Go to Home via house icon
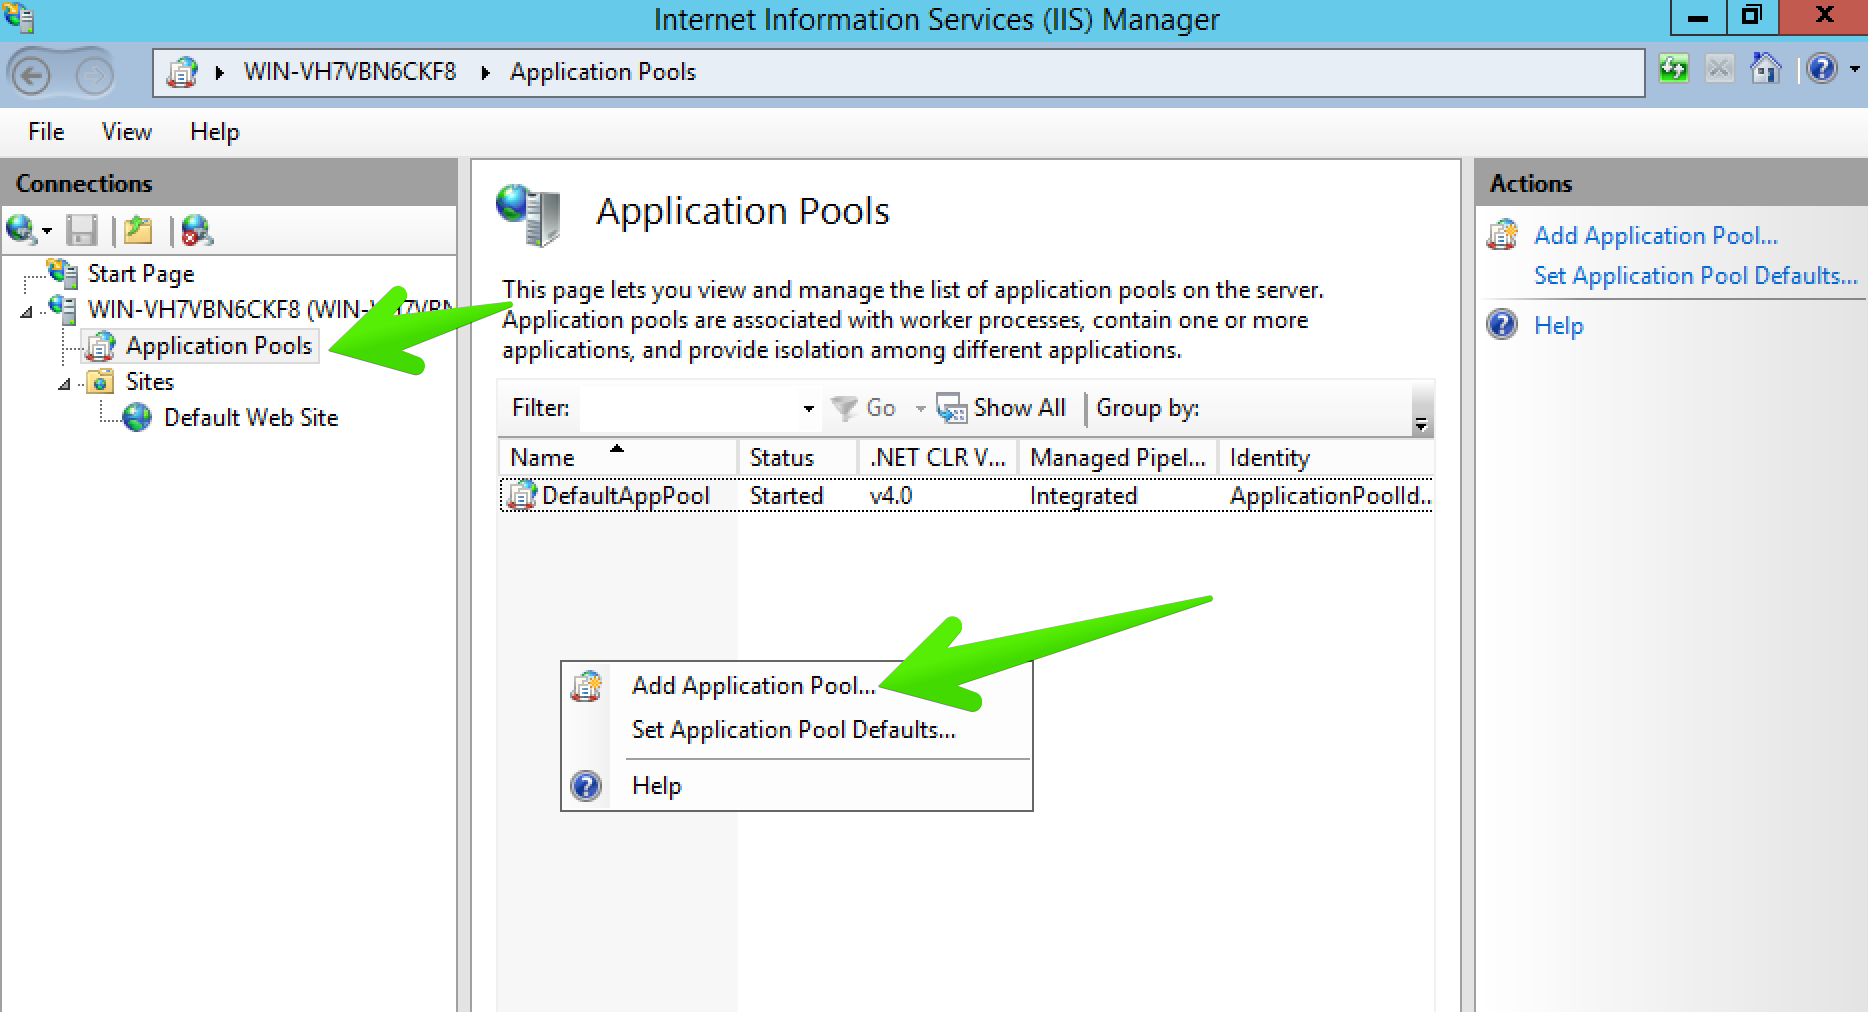 coord(1766,69)
